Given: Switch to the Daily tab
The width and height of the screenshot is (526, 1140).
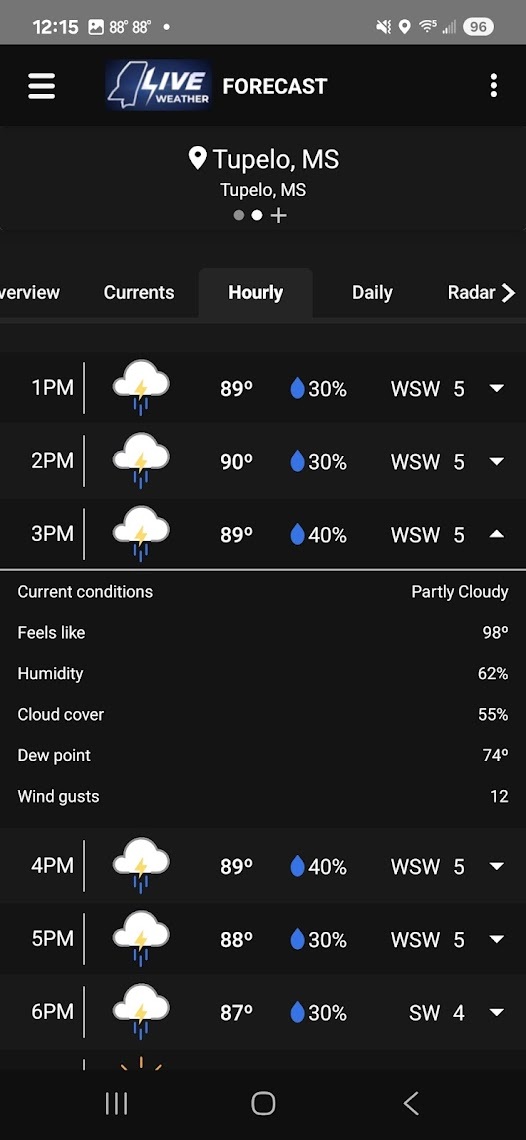Looking at the screenshot, I should point(372,292).
